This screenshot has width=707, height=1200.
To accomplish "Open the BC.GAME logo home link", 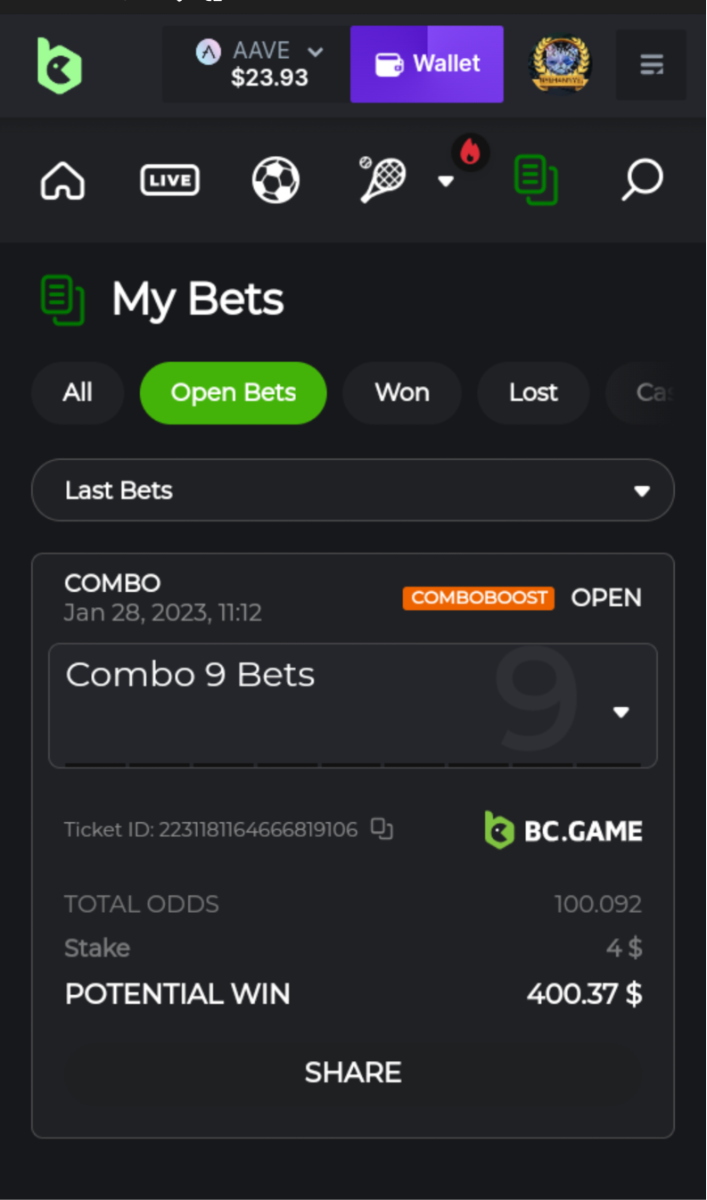I will coord(59,65).
